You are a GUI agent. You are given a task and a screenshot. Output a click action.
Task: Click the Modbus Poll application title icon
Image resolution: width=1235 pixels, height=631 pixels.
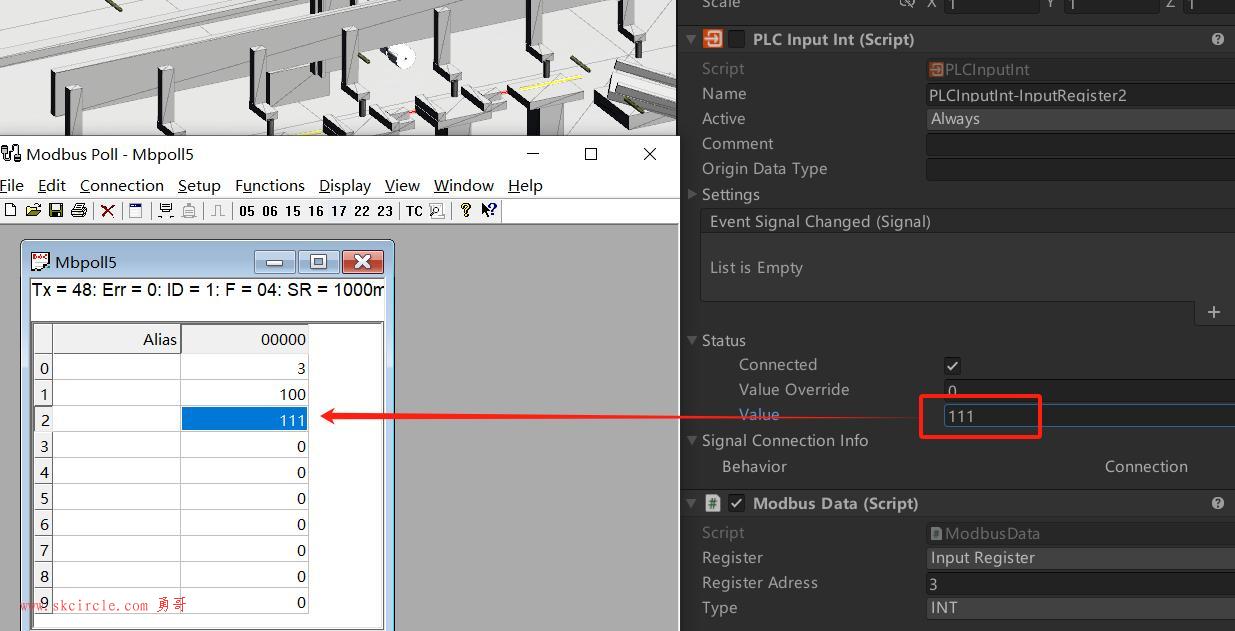tap(11, 153)
